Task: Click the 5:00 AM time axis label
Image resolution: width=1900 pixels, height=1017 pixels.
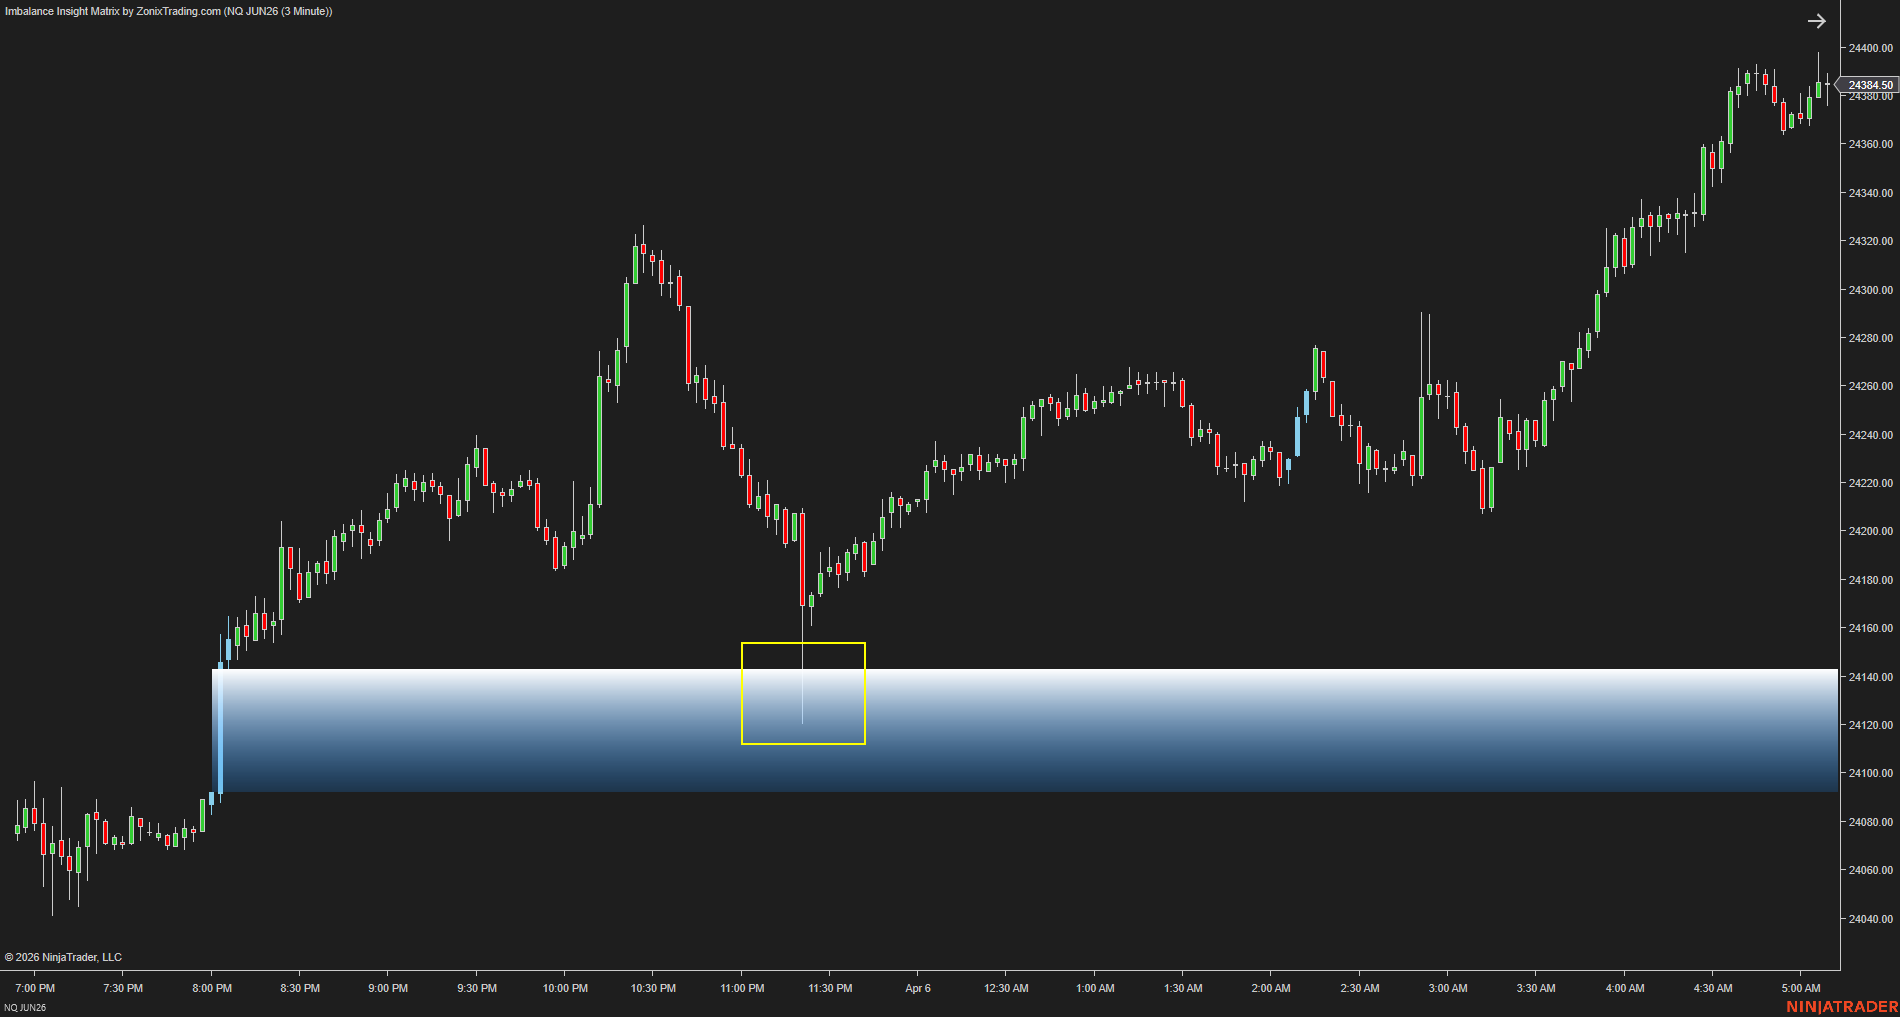Action: click(1800, 988)
